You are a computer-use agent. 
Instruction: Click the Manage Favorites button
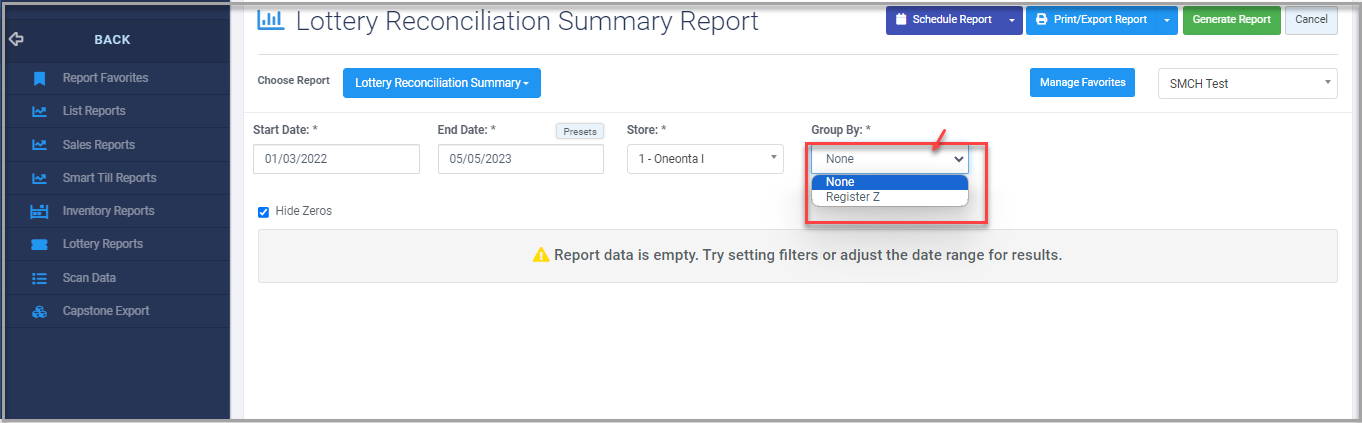click(1082, 83)
